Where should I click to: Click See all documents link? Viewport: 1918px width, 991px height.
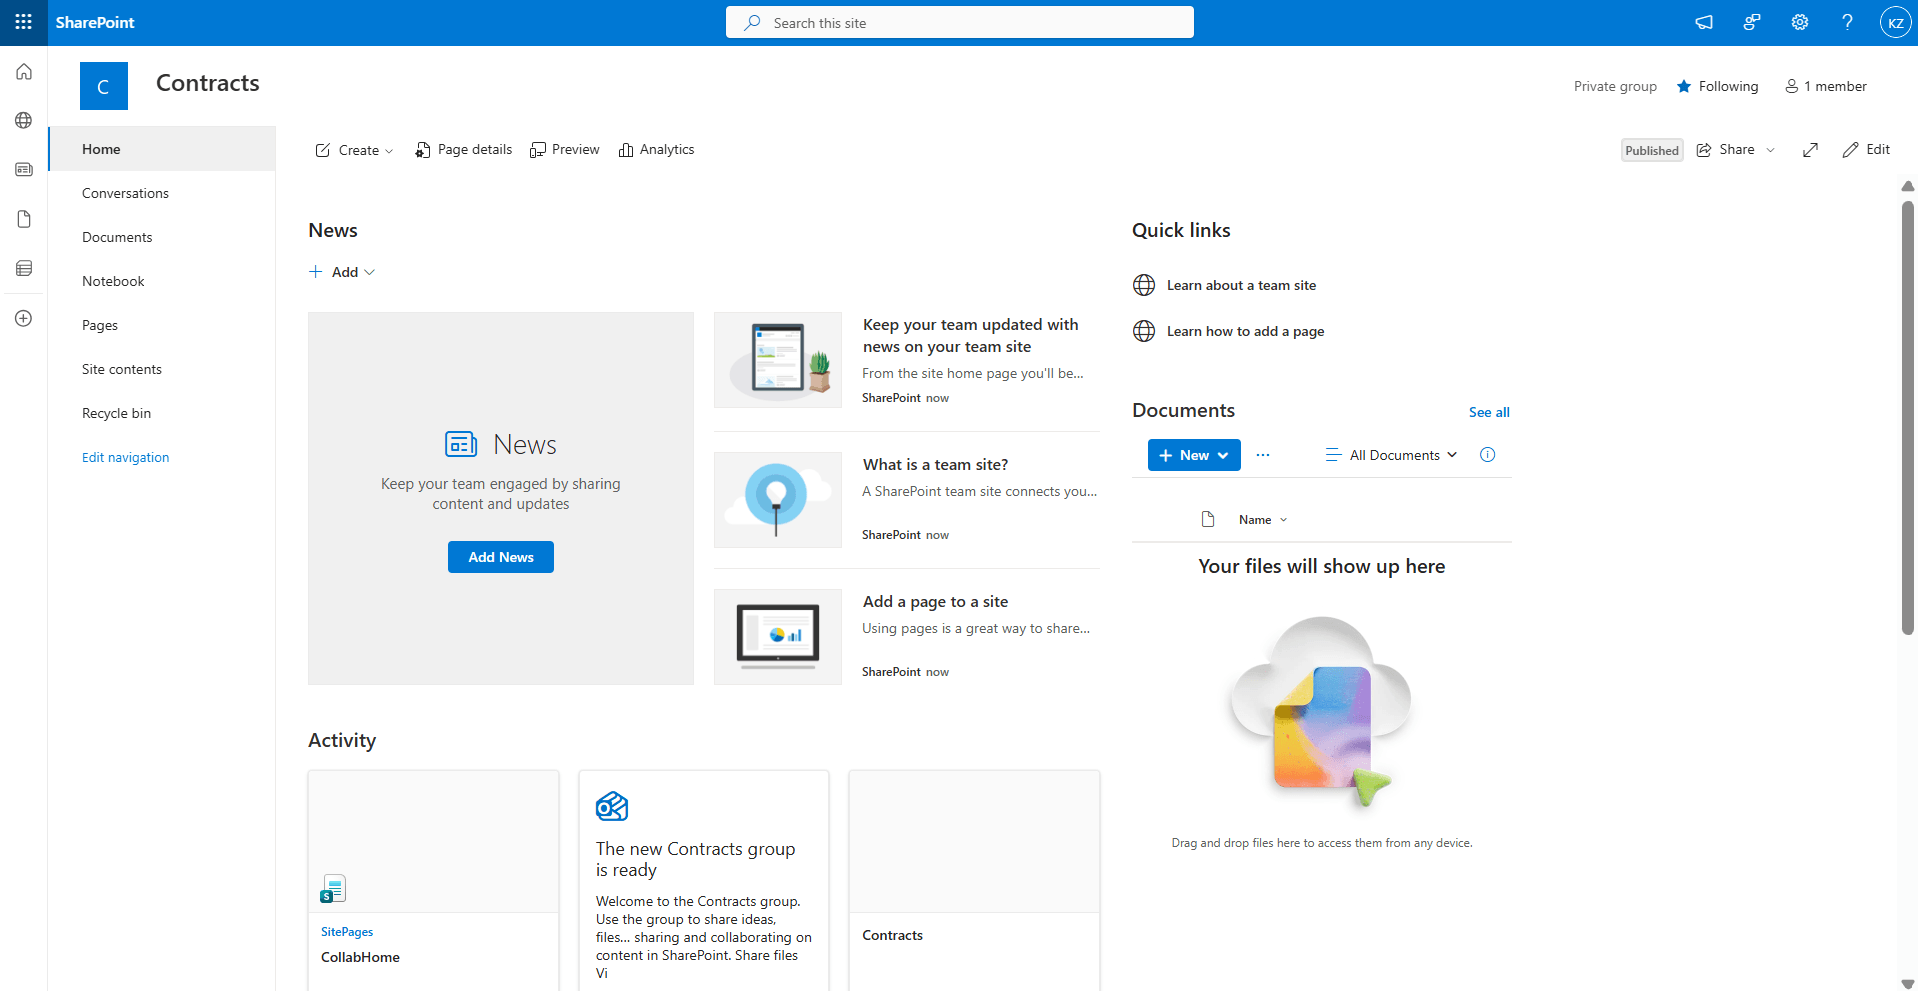1489,412
